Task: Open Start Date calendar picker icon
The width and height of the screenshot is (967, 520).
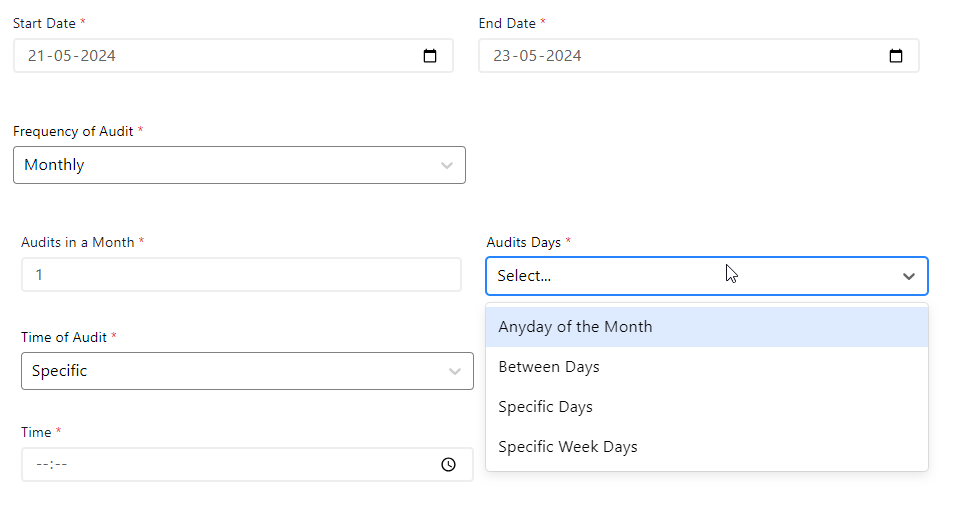Action: click(x=430, y=56)
